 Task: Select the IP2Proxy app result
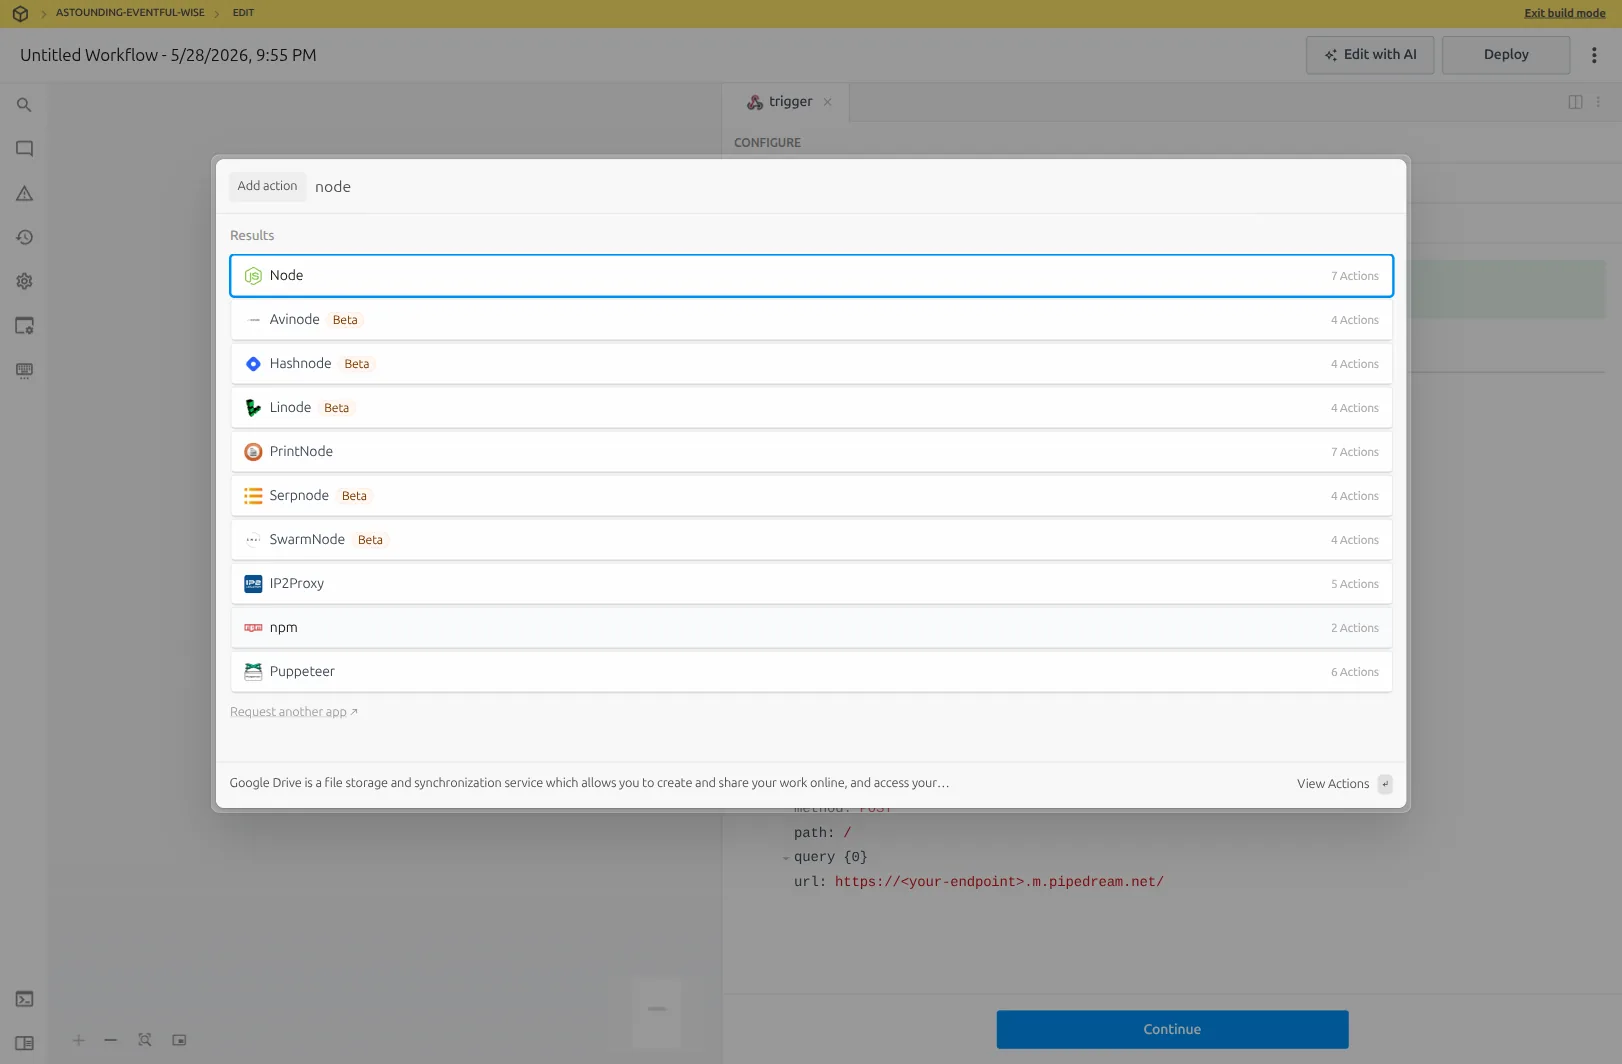[x=811, y=584]
